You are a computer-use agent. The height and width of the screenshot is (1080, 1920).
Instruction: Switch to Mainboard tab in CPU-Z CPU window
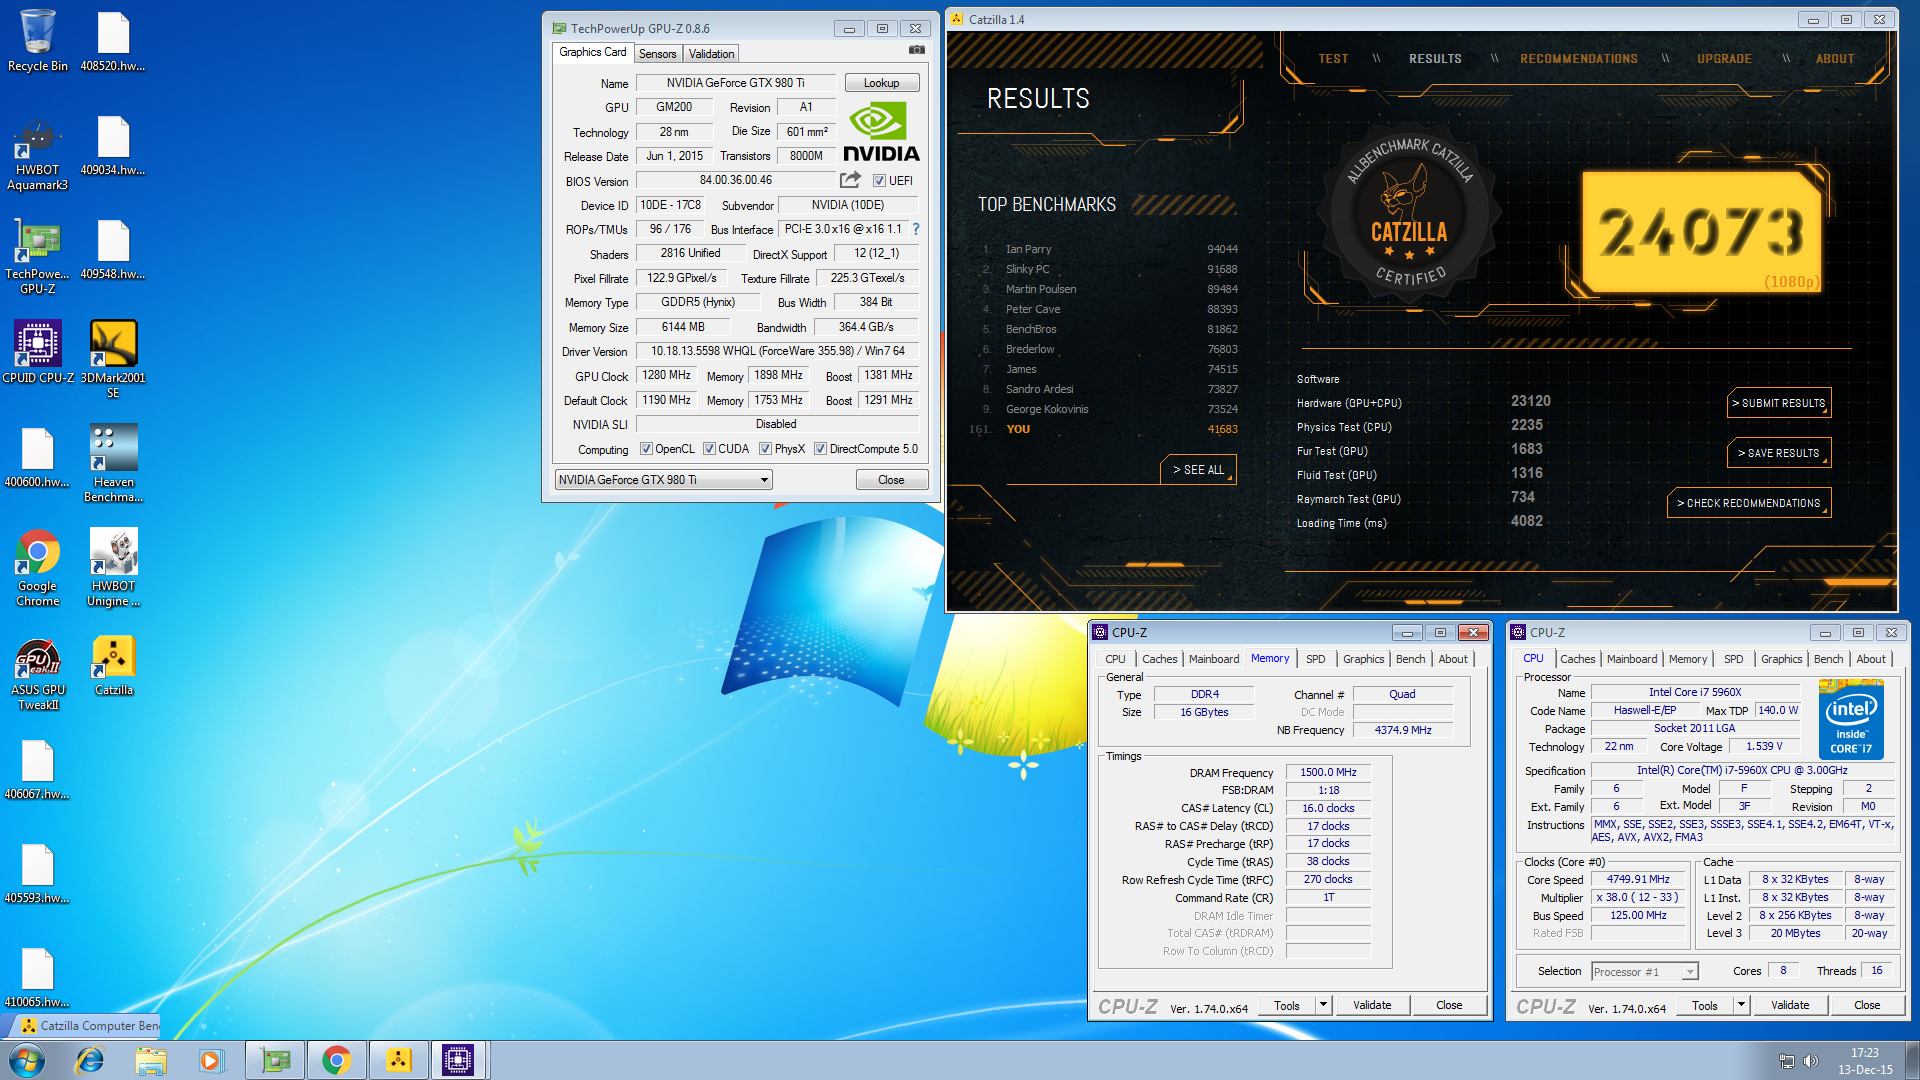tap(1632, 659)
